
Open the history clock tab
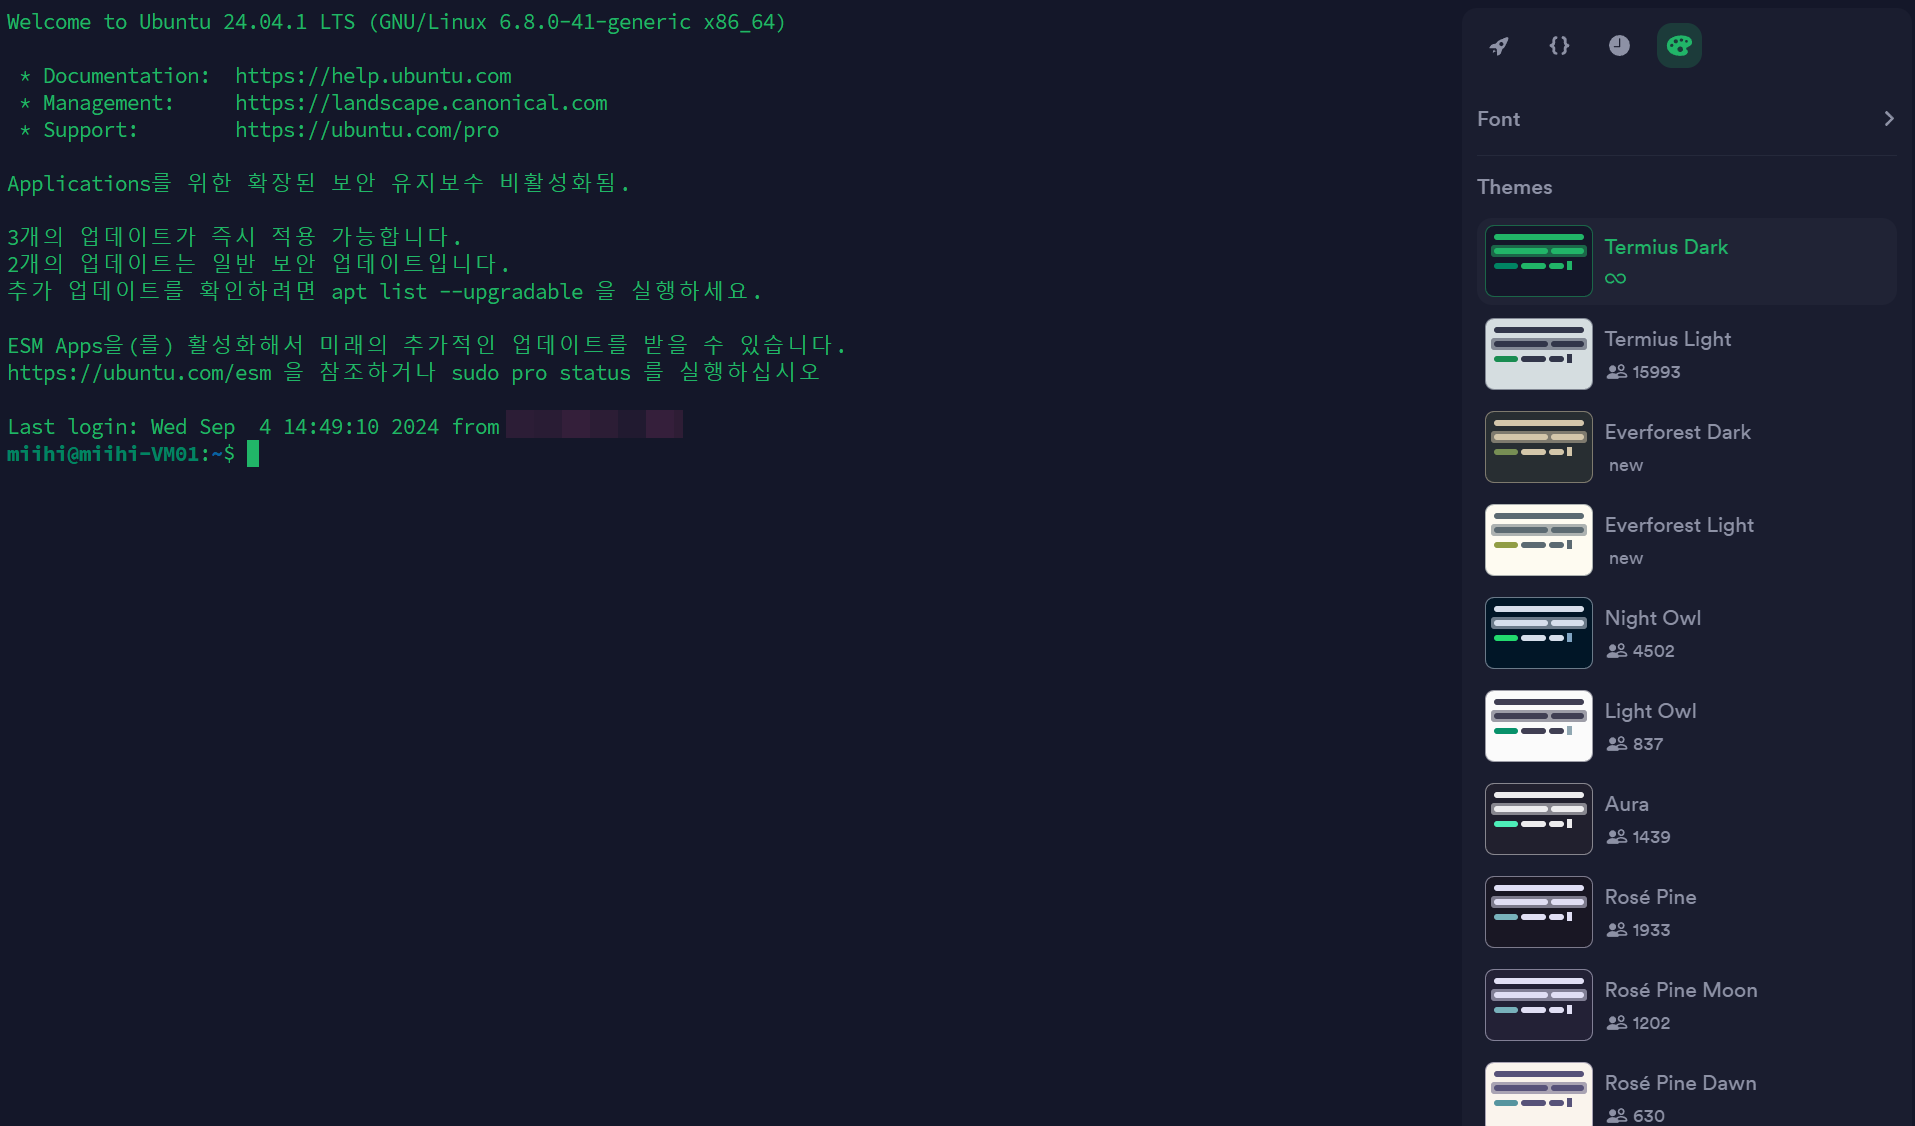tap(1619, 46)
